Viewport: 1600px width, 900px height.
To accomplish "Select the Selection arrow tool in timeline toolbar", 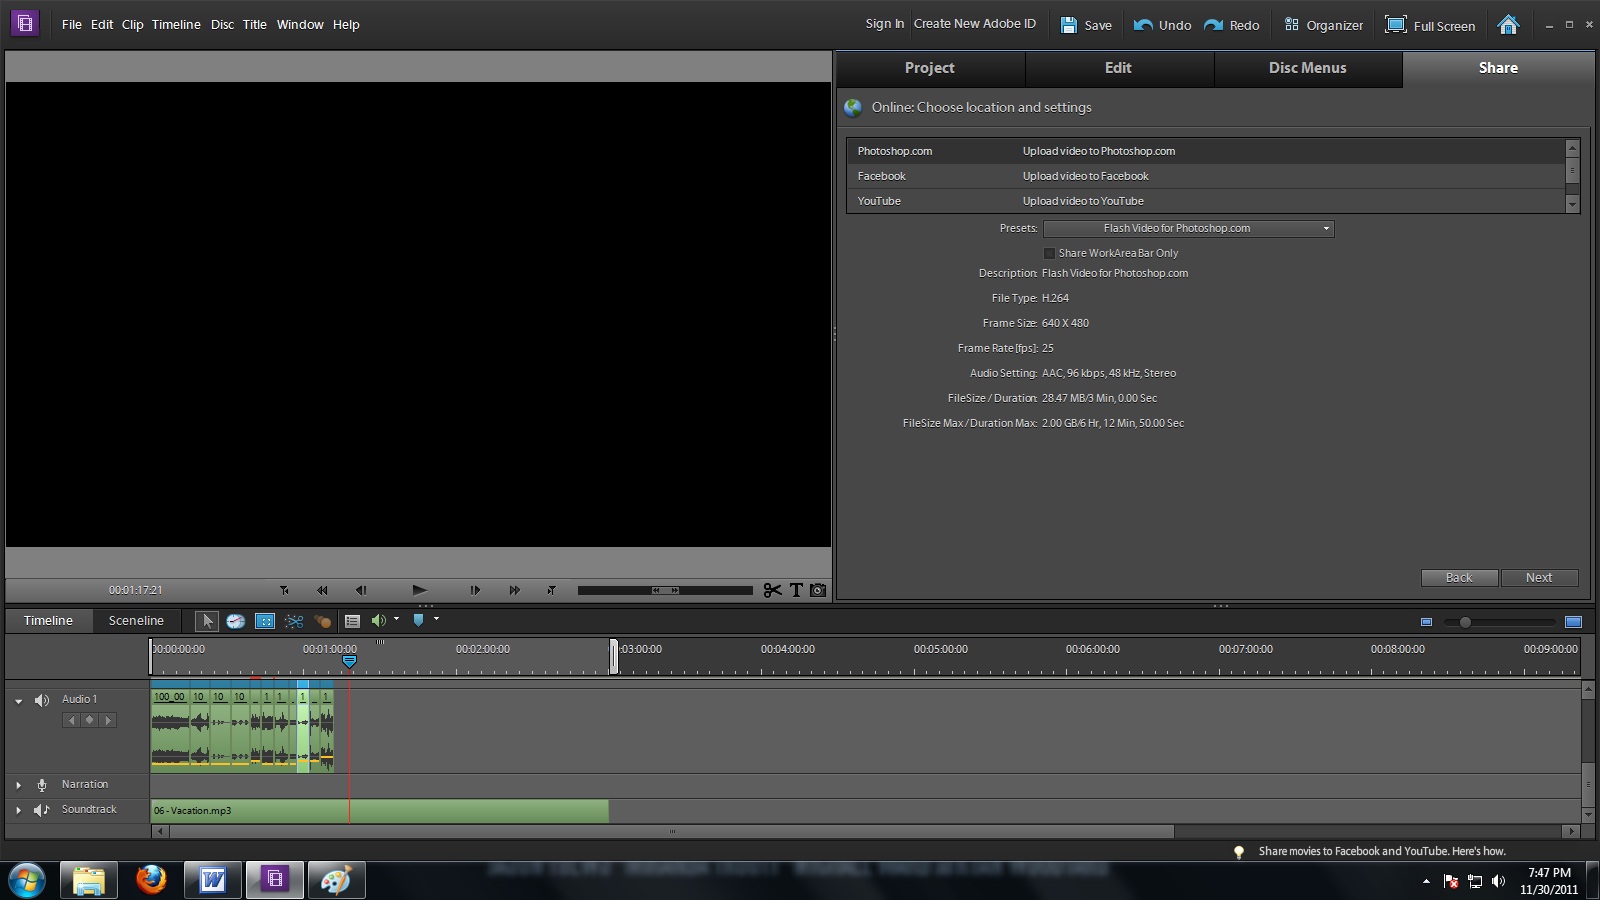I will pos(206,621).
